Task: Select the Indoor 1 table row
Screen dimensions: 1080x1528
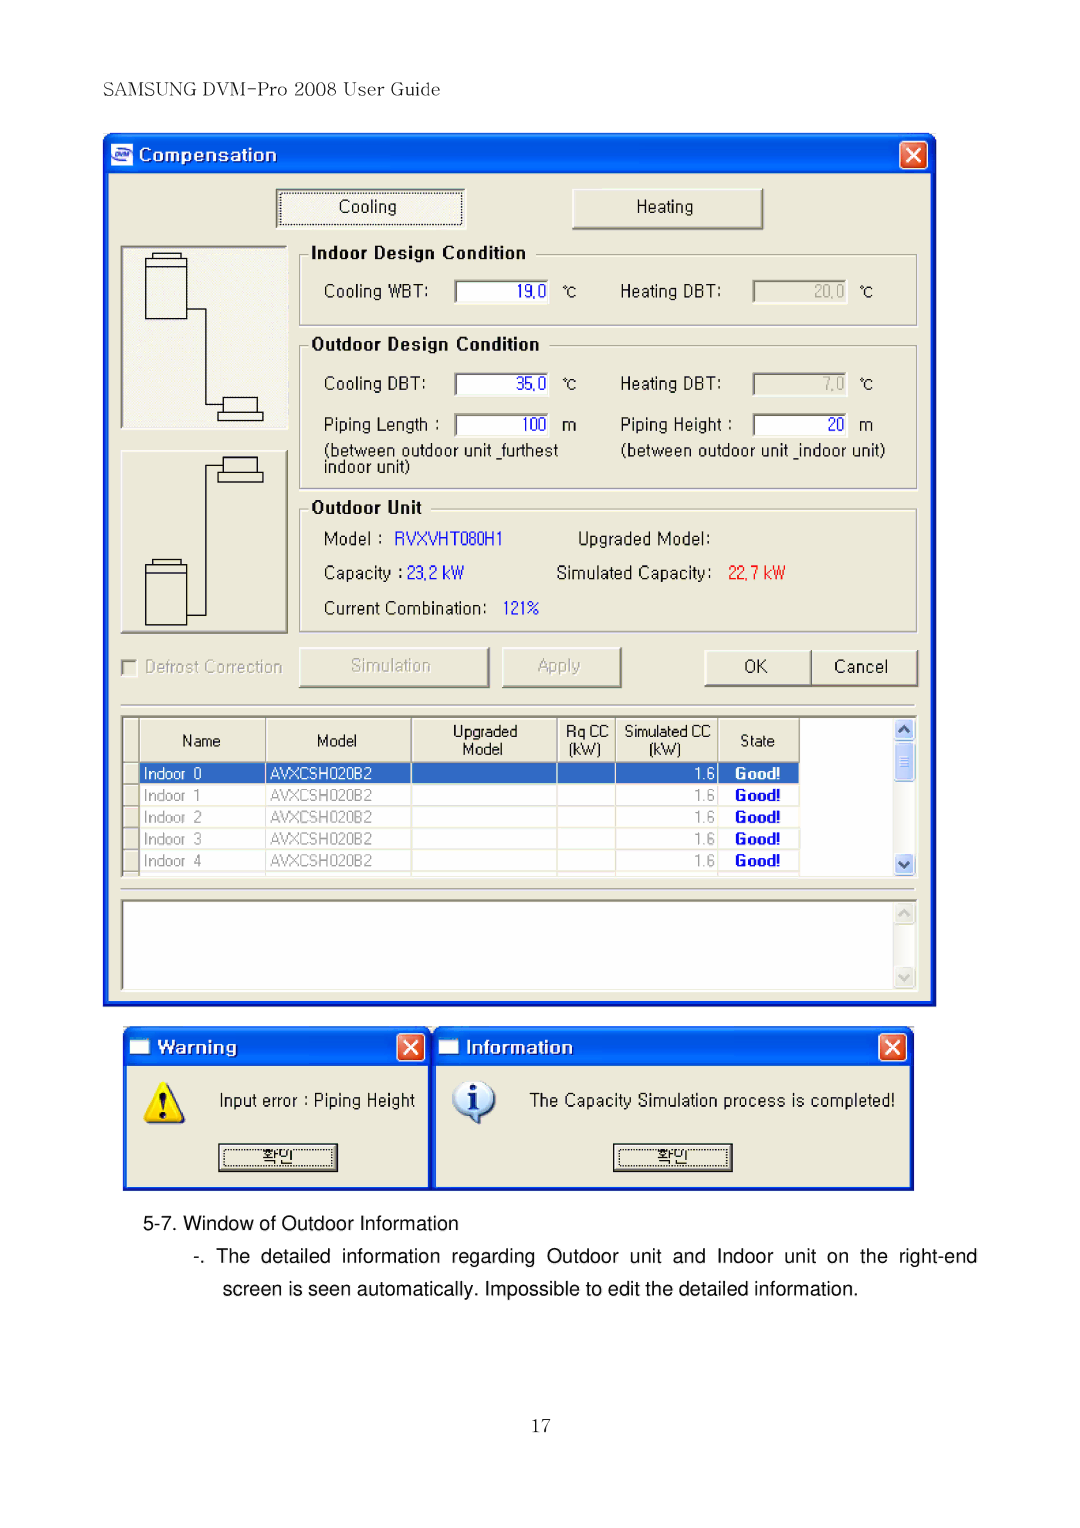Action: [x=460, y=795]
